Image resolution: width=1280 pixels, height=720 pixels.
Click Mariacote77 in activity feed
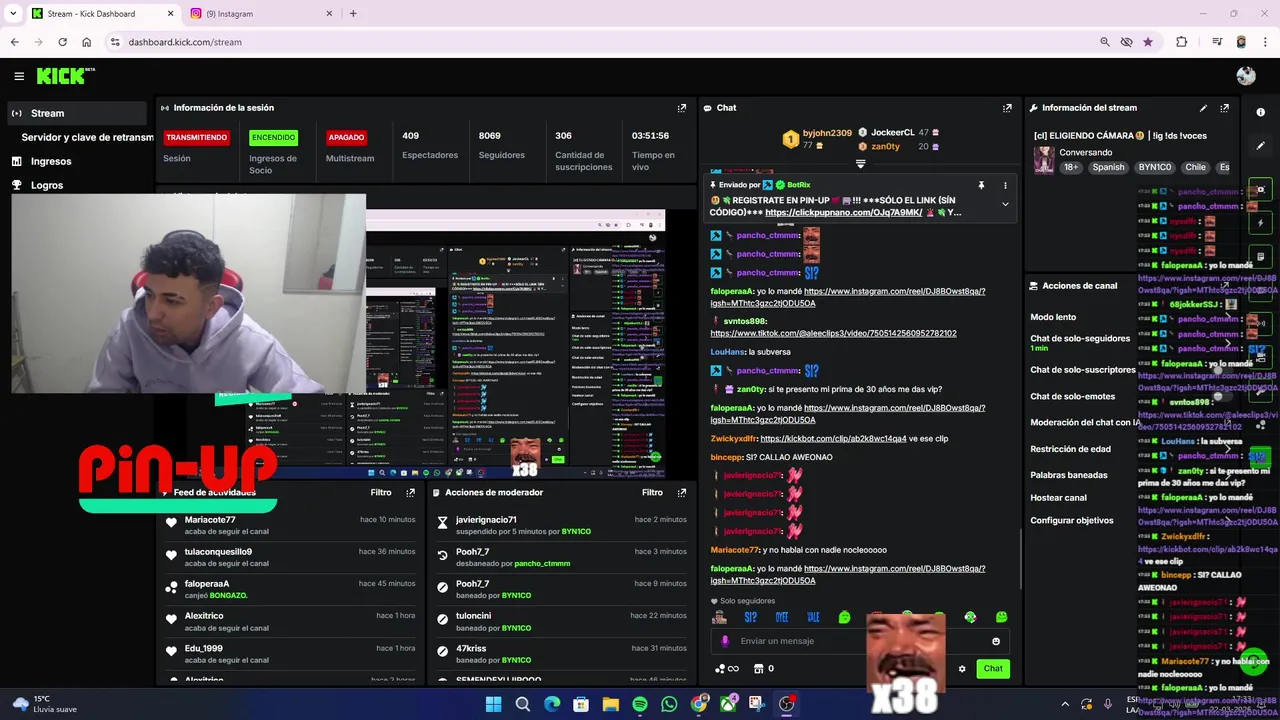click(x=210, y=520)
